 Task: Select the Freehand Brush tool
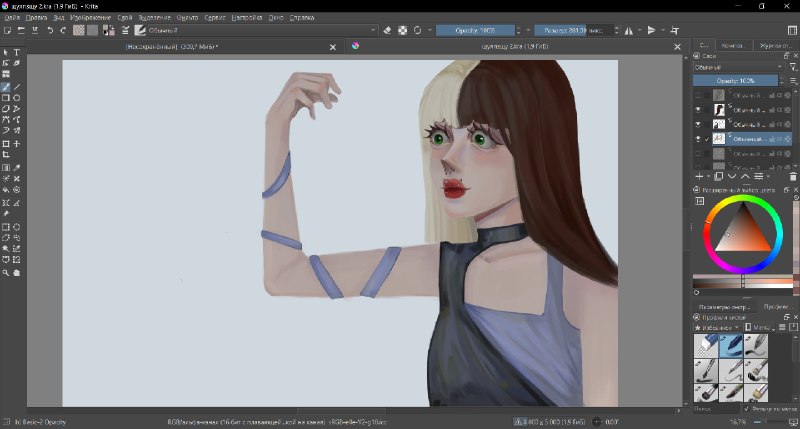point(6,87)
